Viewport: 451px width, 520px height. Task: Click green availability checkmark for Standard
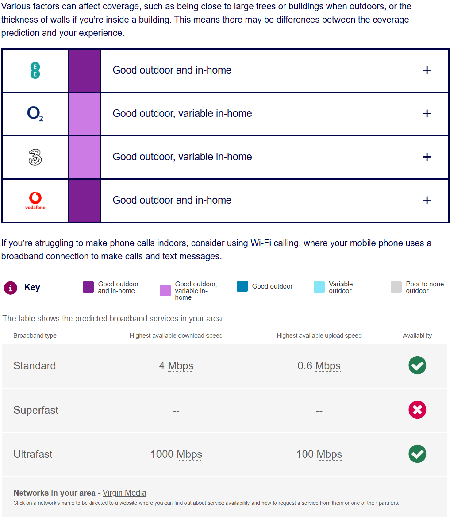click(417, 365)
